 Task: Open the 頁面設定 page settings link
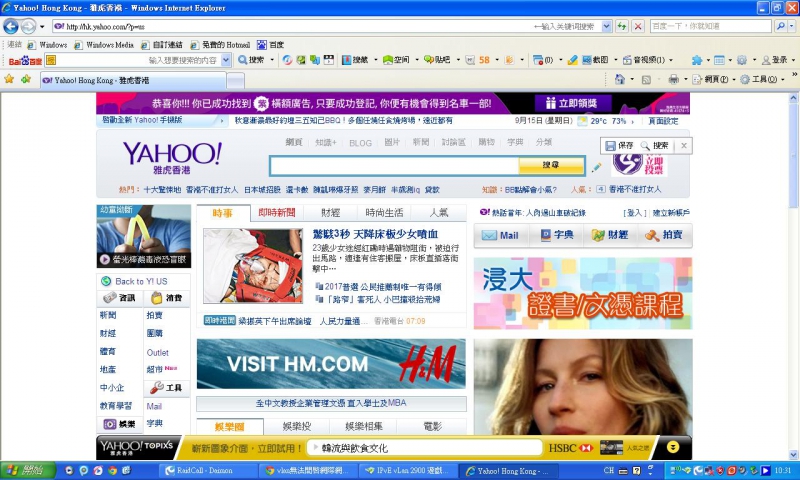click(663, 121)
